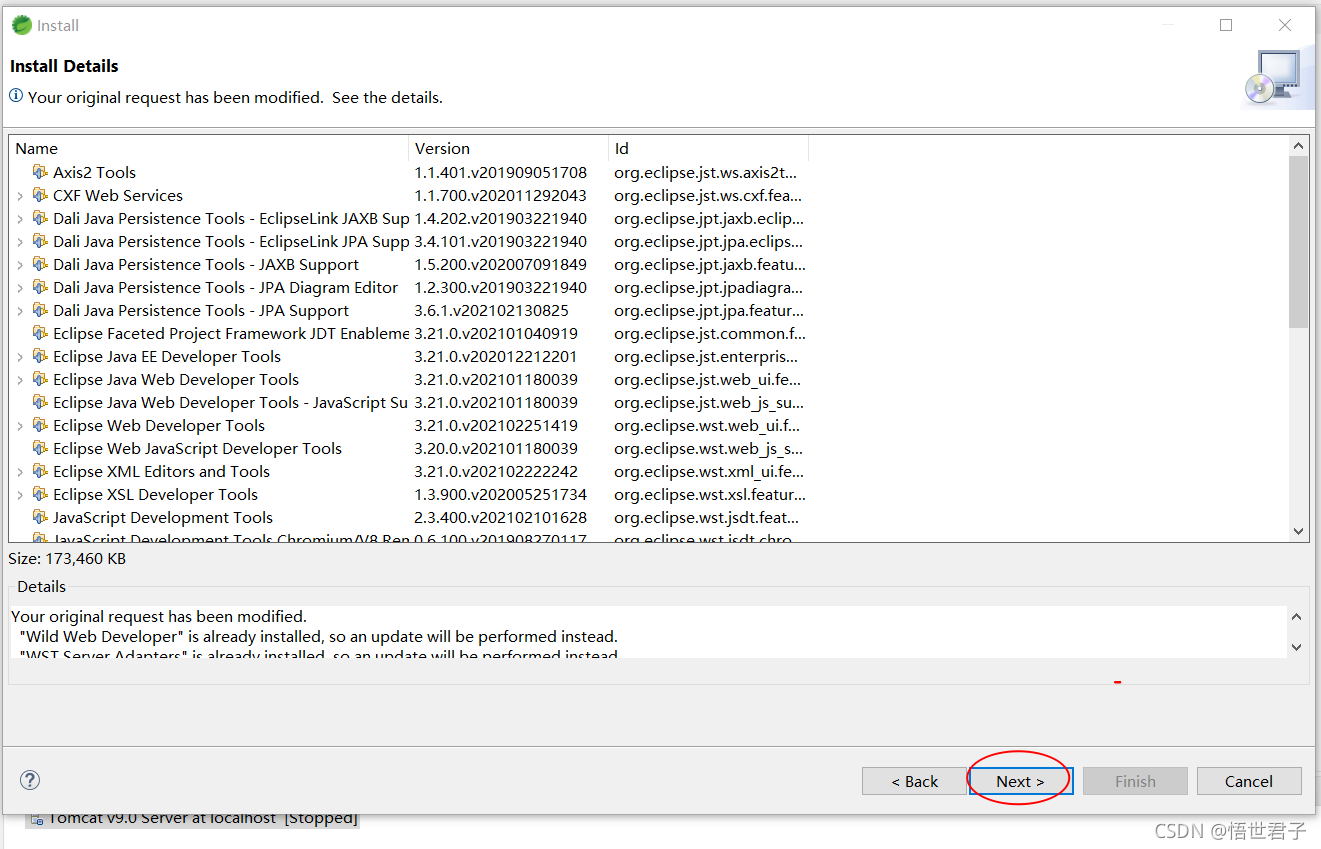Click the feature list scrollbar down arrow

pyautogui.click(x=1298, y=531)
